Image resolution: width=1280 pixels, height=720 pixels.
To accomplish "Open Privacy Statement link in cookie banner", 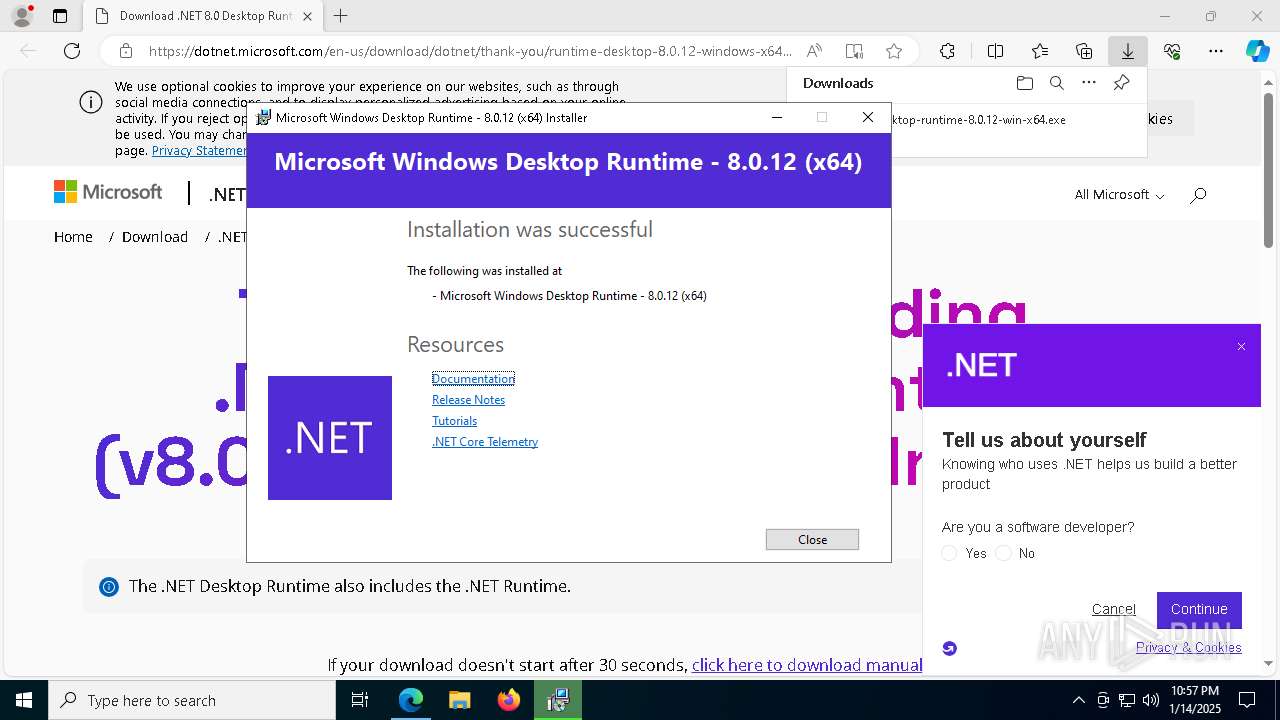I will (198, 150).
